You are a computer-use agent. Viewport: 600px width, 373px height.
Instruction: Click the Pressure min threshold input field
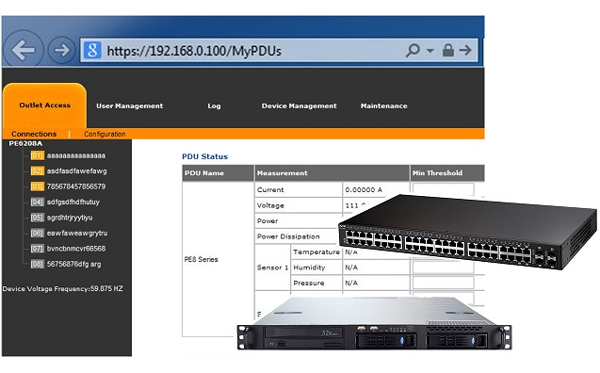tap(443, 283)
